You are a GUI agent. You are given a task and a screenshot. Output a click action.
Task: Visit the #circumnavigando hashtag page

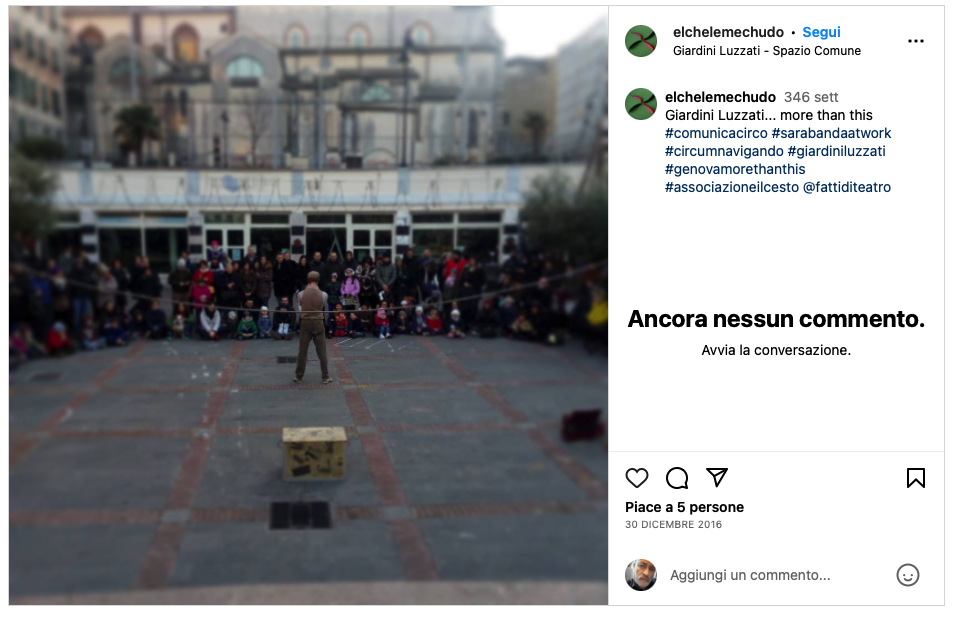pyautogui.click(x=724, y=151)
